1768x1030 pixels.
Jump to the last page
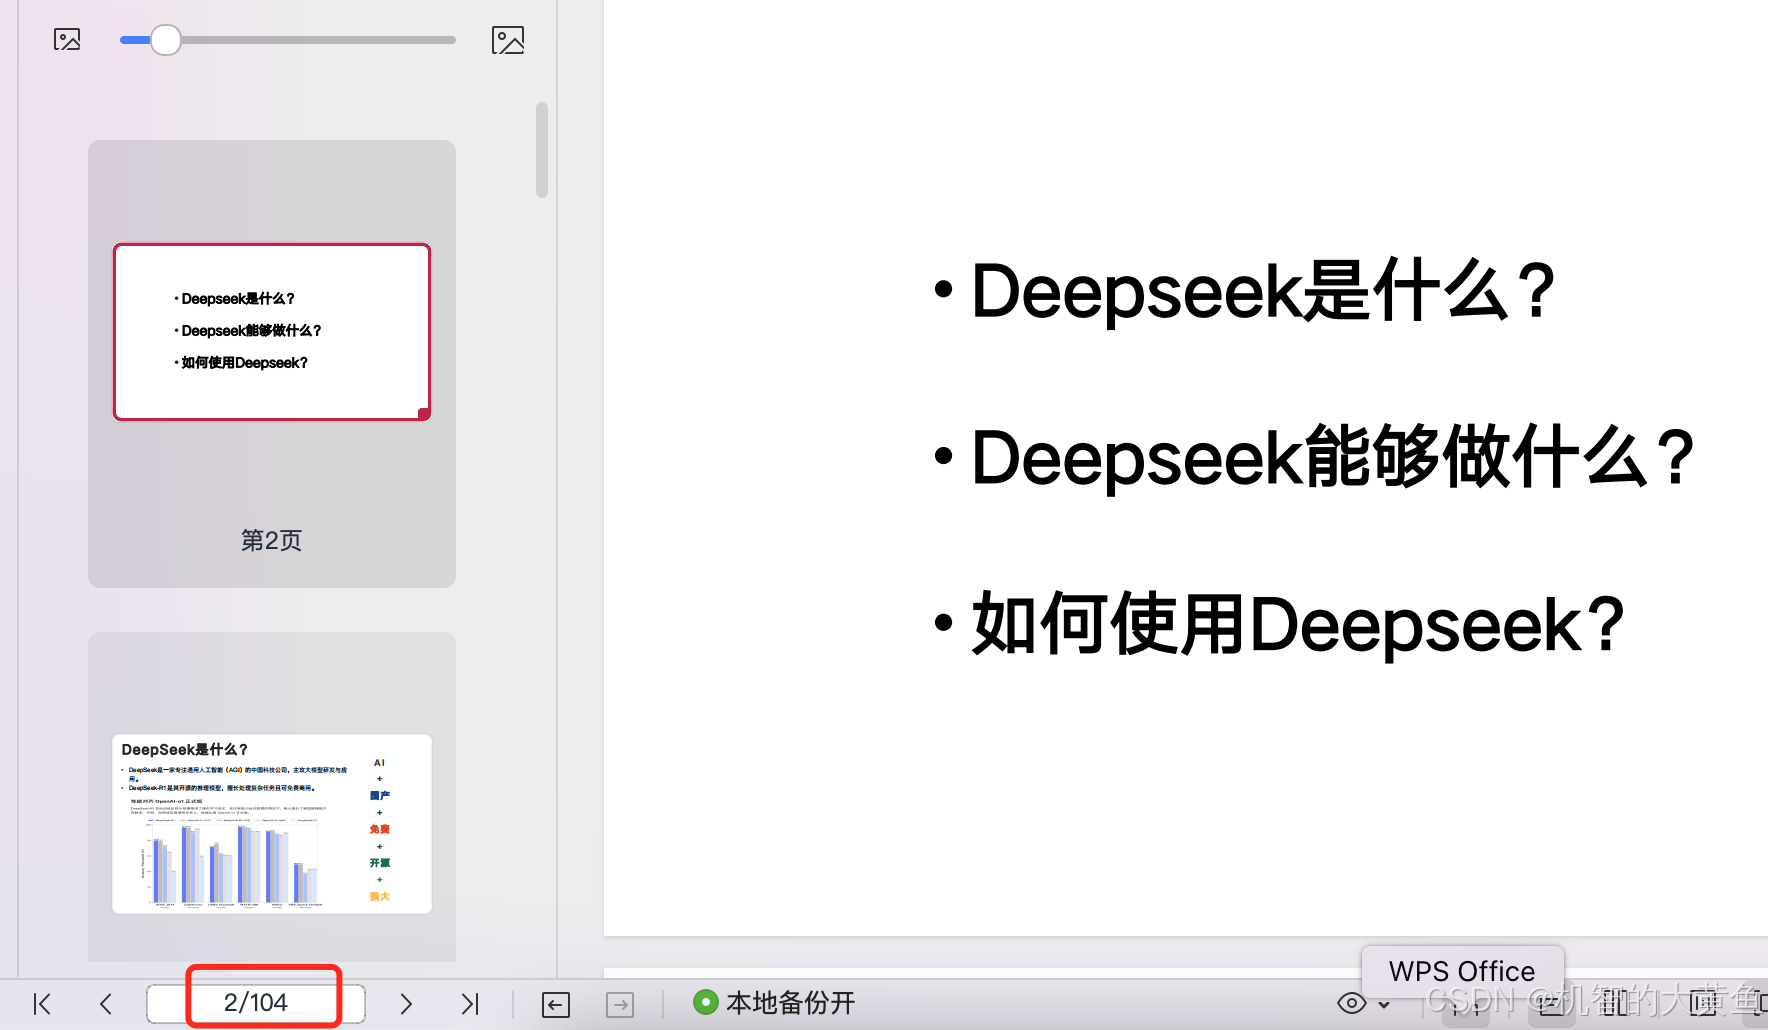coord(470,1003)
